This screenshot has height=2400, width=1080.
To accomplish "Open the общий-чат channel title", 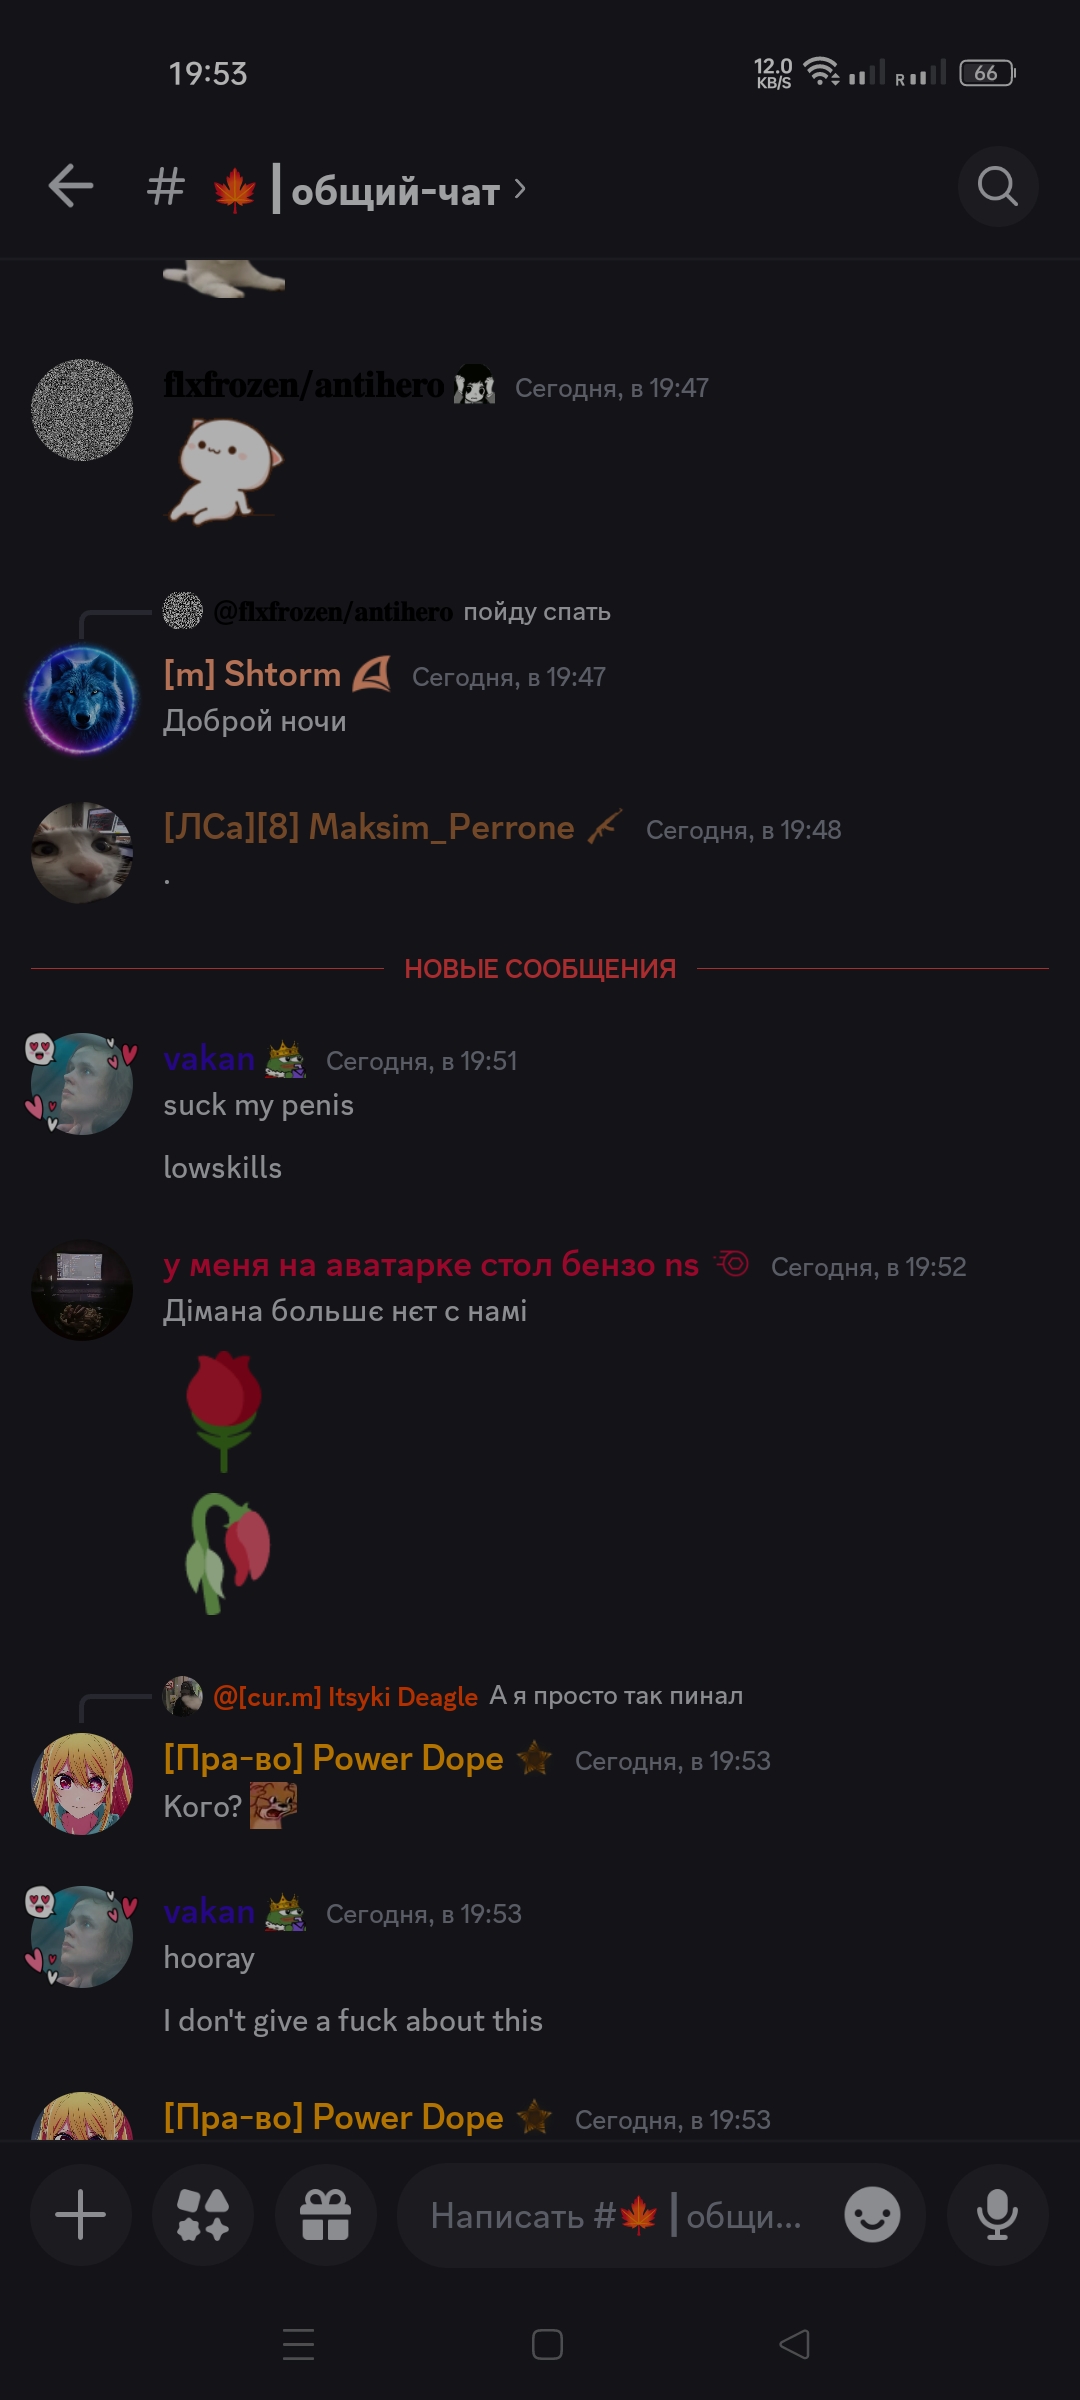I will click(x=395, y=190).
